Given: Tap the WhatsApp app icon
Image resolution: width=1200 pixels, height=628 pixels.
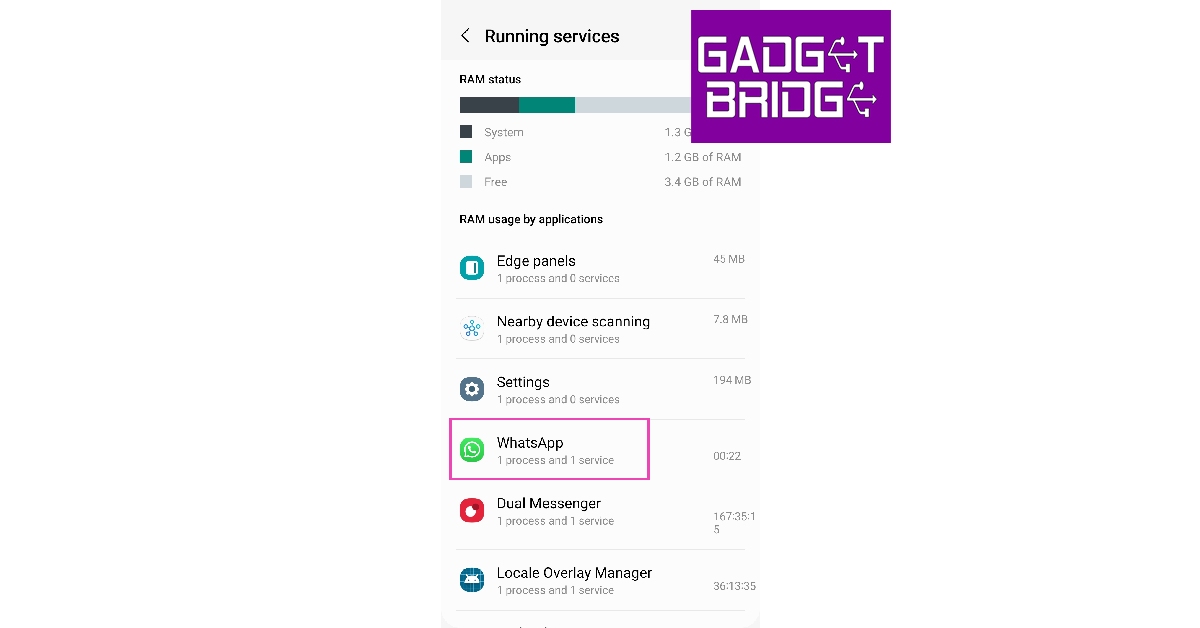Looking at the screenshot, I should [472, 450].
